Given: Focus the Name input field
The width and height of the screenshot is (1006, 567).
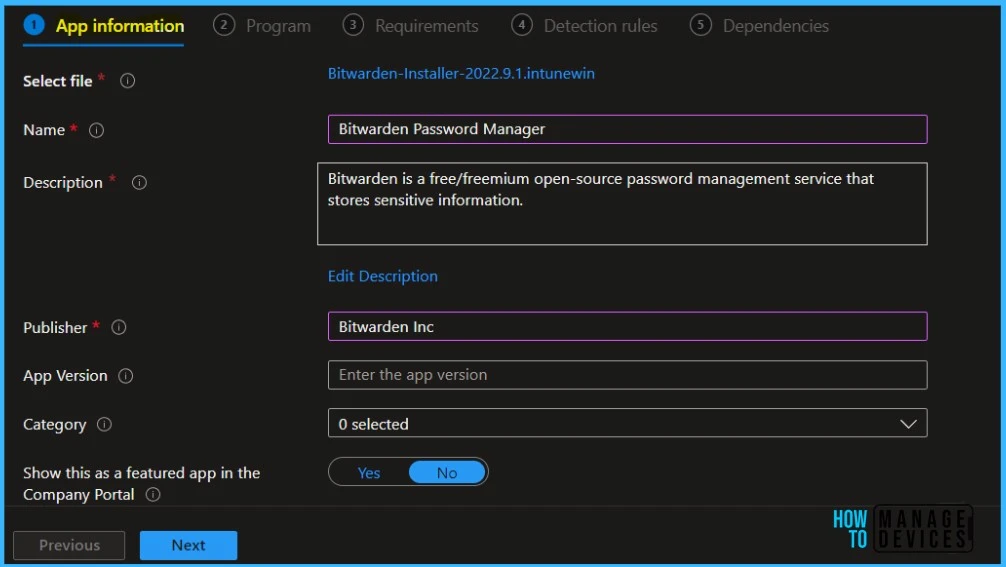Looking at the screenshot, I should click(x=627, y=130).
